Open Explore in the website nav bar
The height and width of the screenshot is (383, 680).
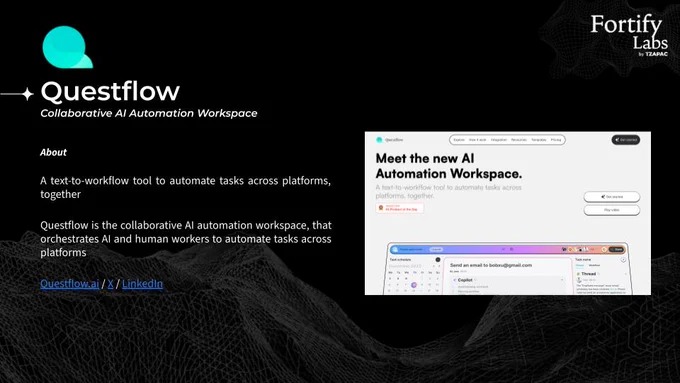459,140
